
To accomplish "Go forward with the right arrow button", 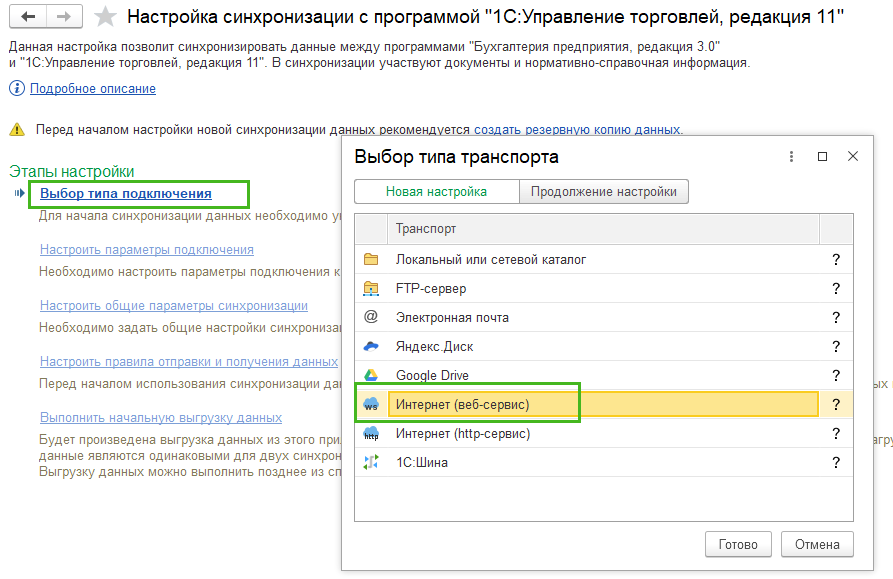I will click(x=64, y=17).
